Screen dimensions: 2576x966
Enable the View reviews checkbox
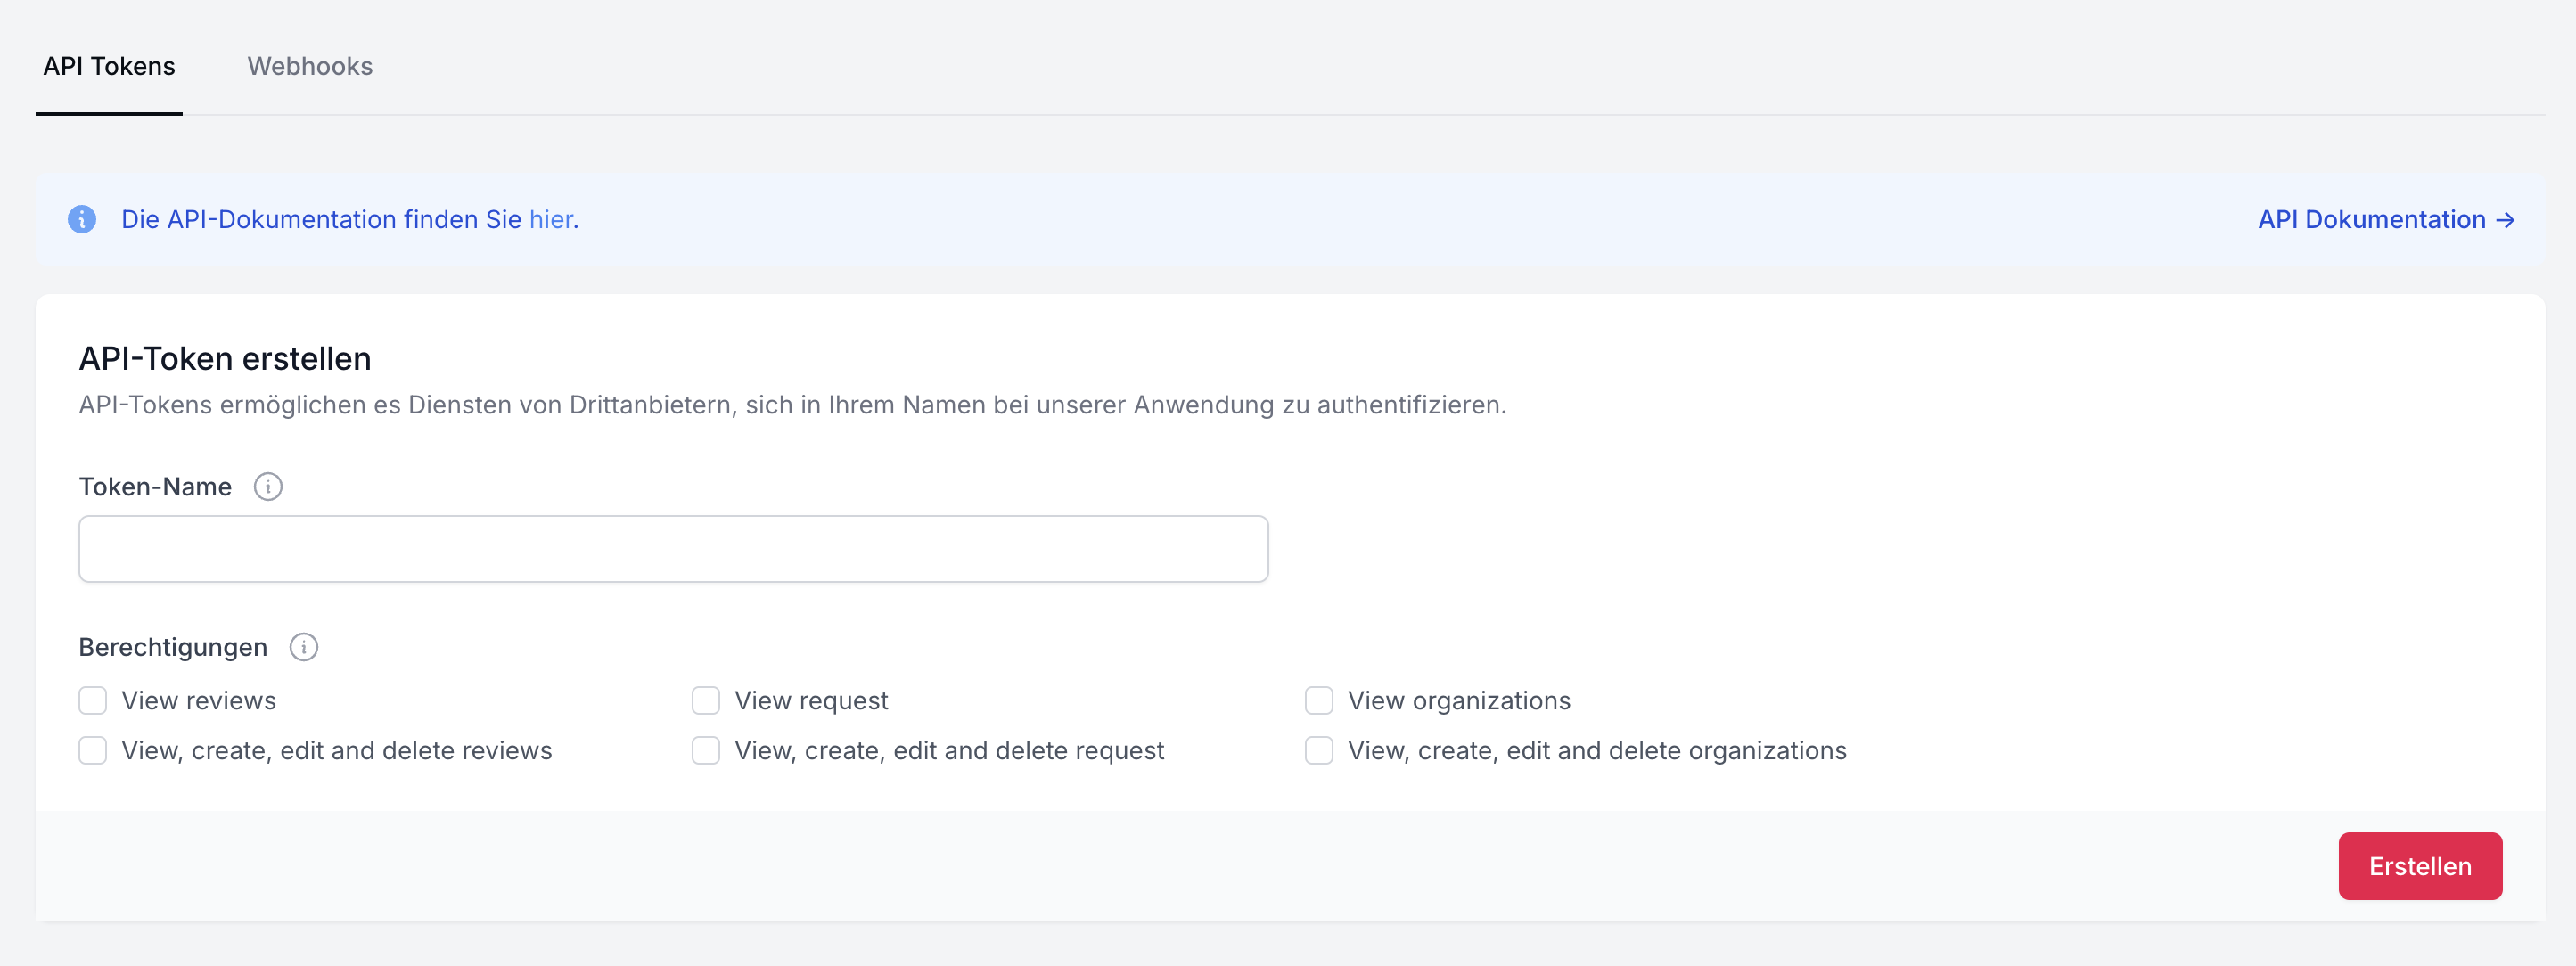tap(93, 700)
